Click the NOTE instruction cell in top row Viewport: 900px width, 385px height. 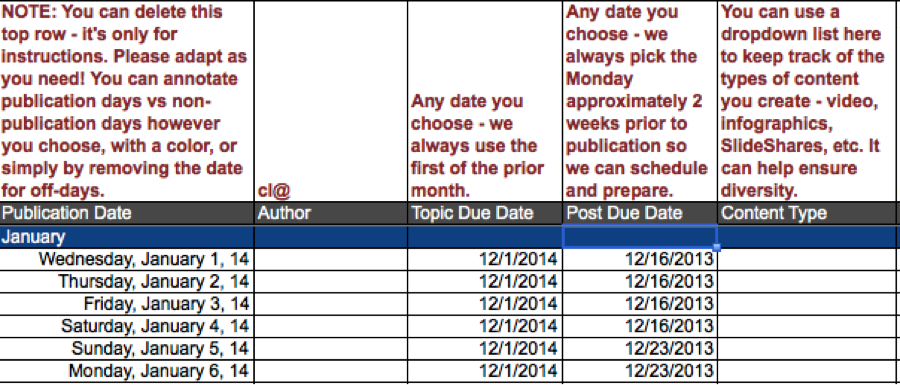(x=127, y=101)
